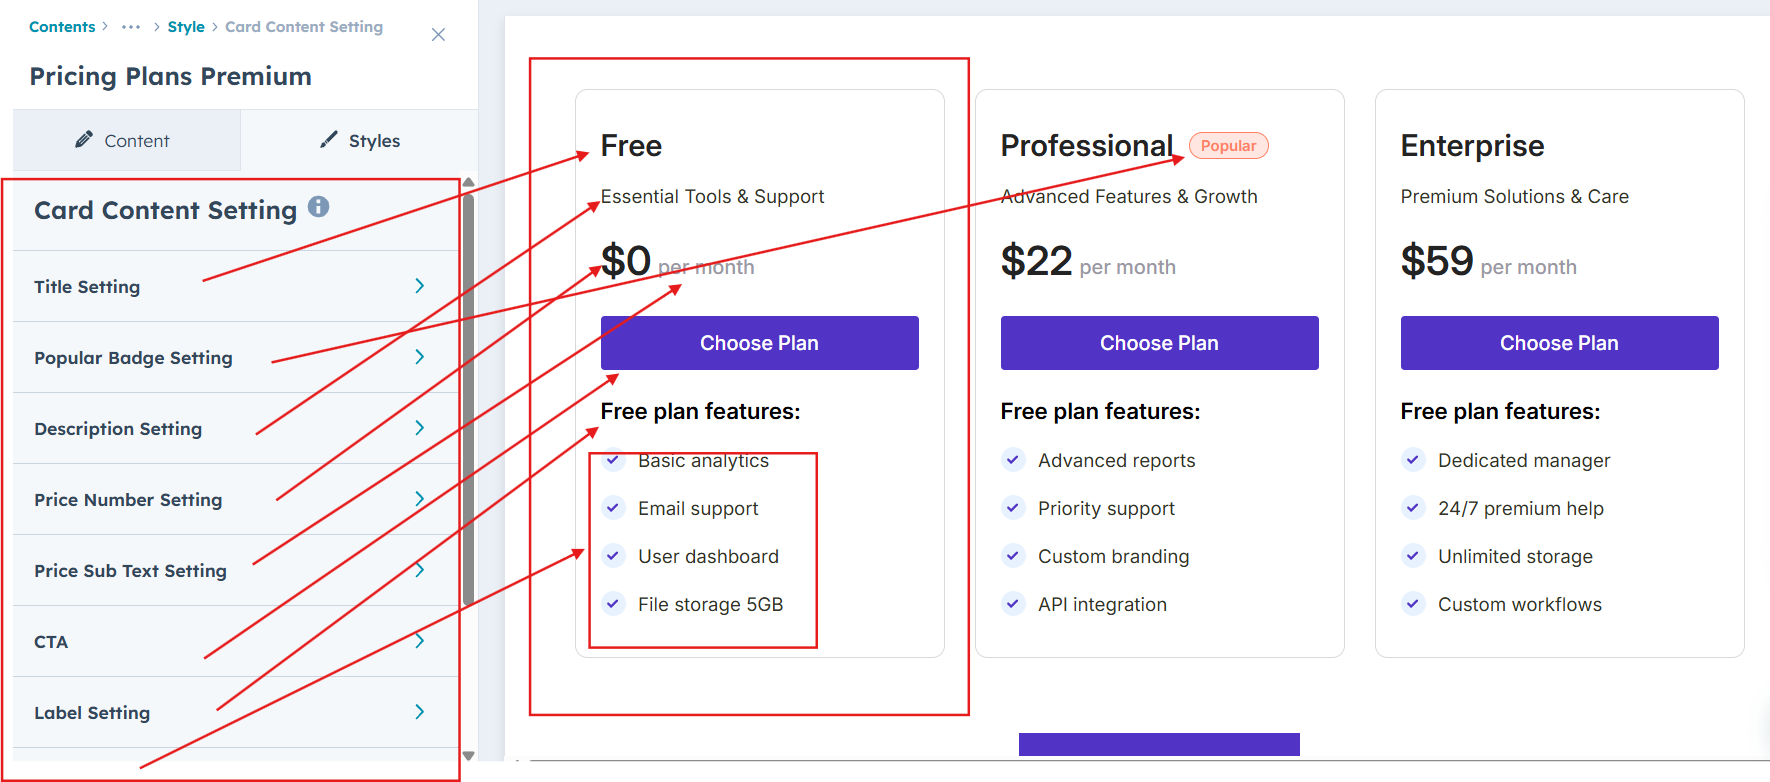The image size is (1770, 782).
Task: Click the checkmark icon beside Email support
Action: pos(613,508)
